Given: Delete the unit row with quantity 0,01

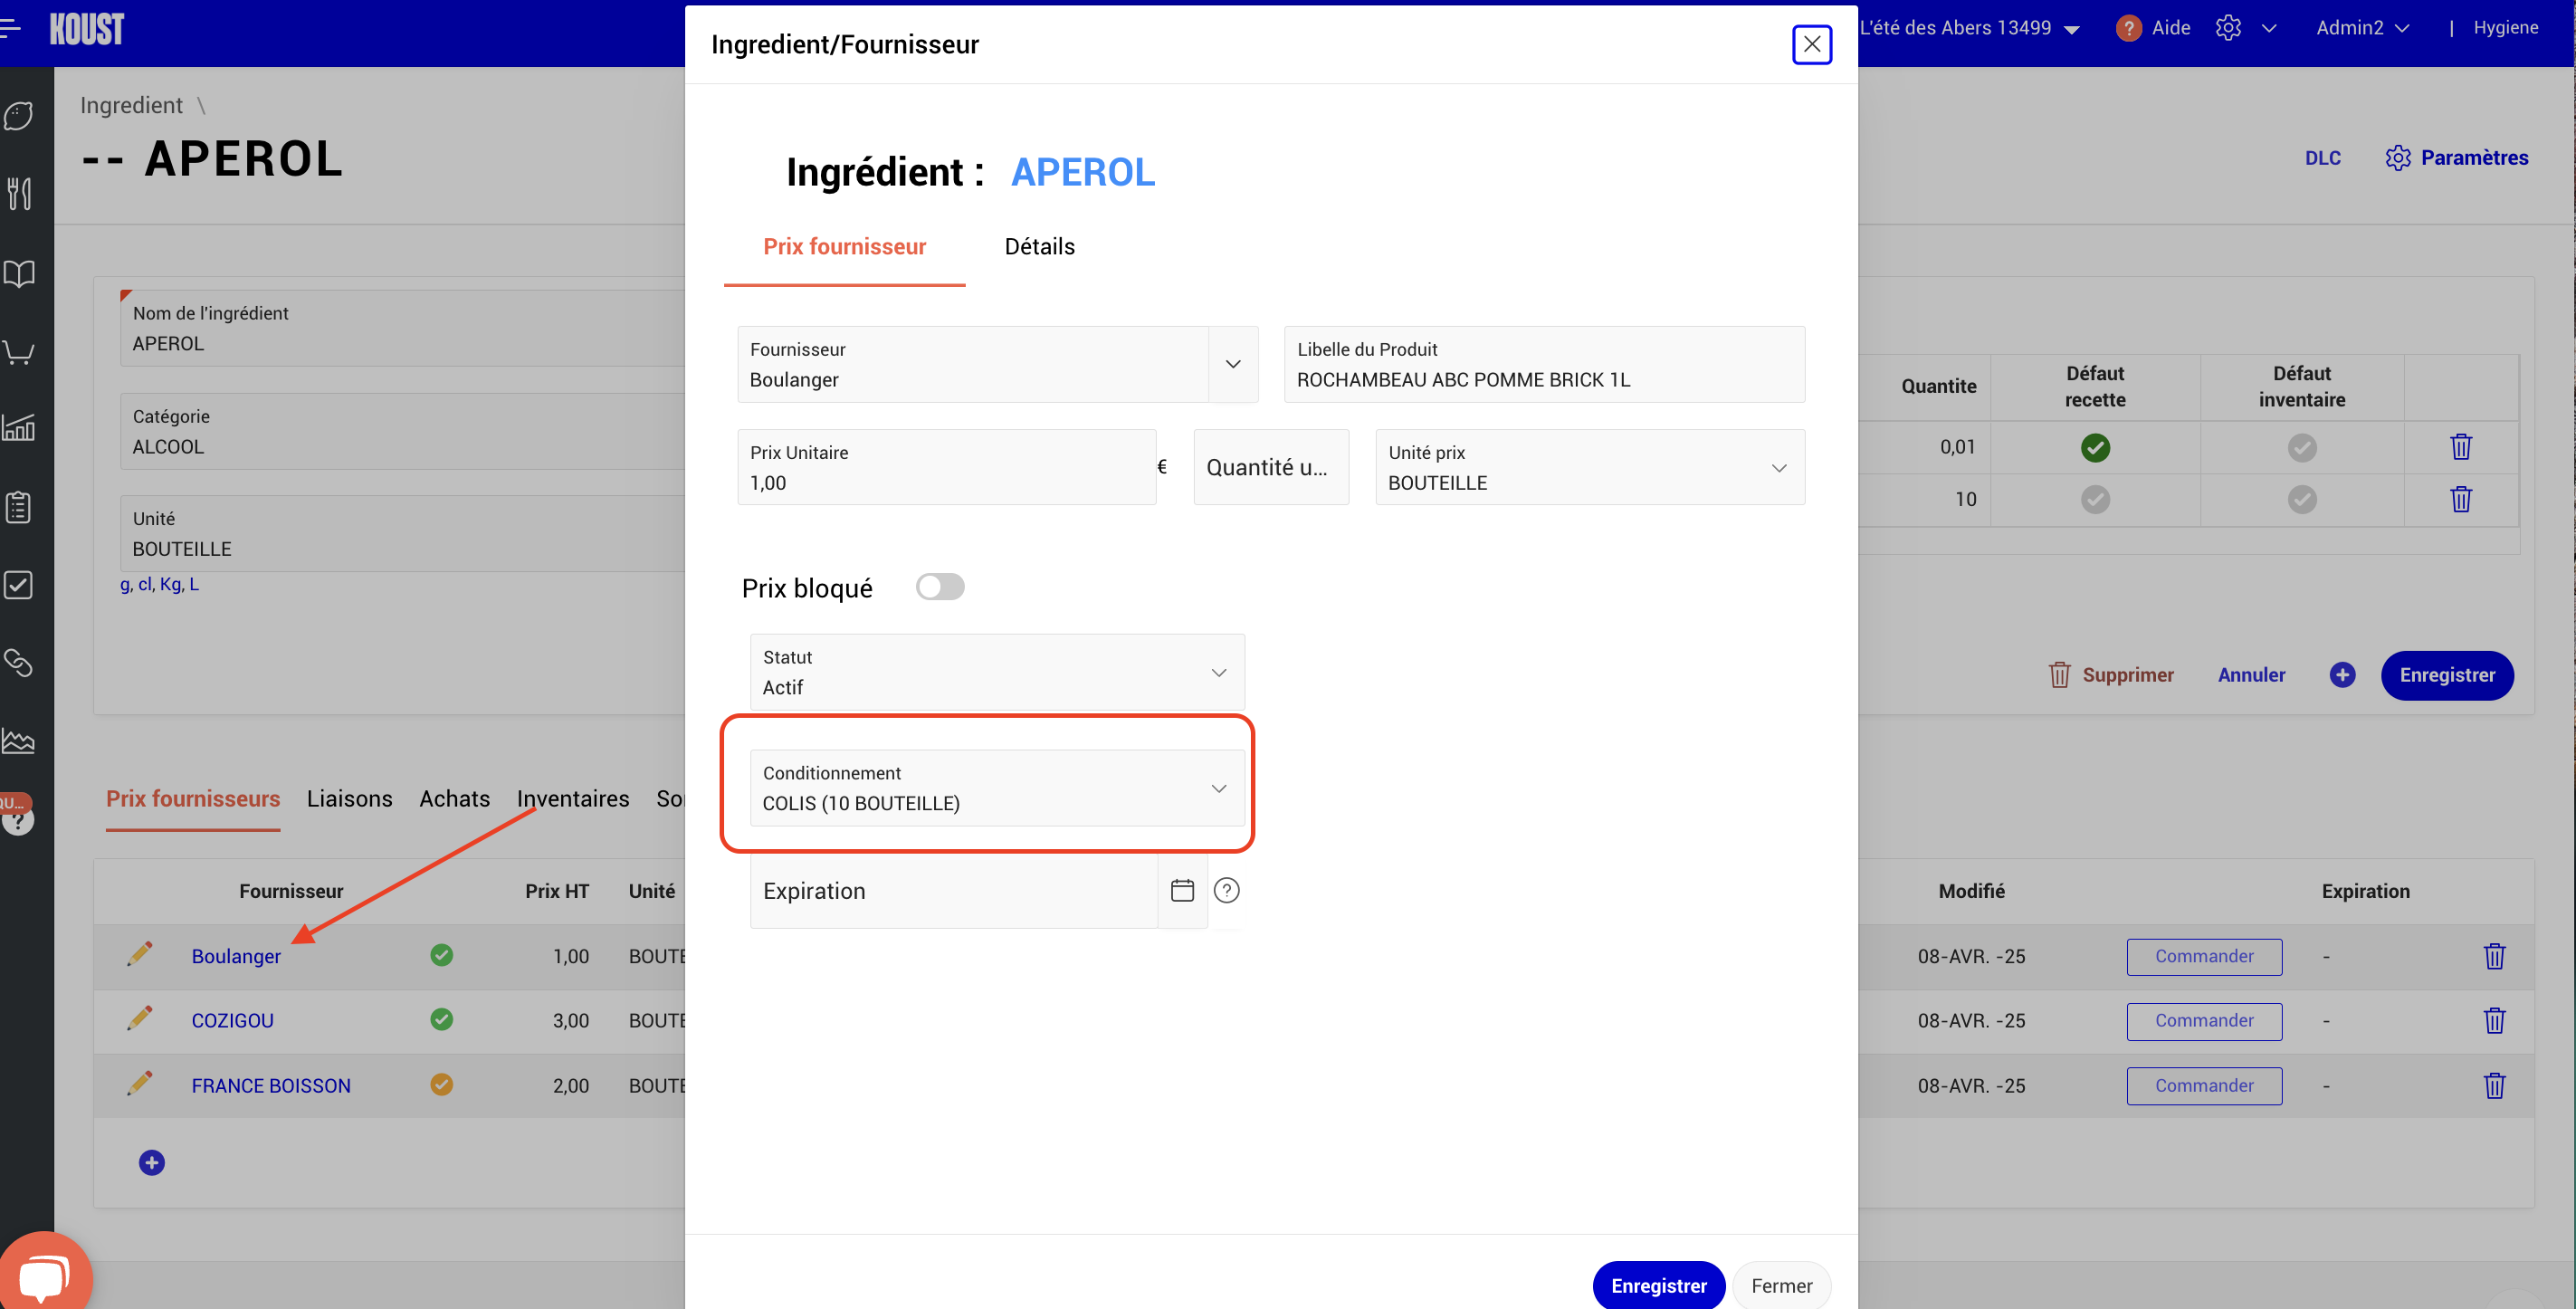Looking at the screenshot, I should [2461, 446].
